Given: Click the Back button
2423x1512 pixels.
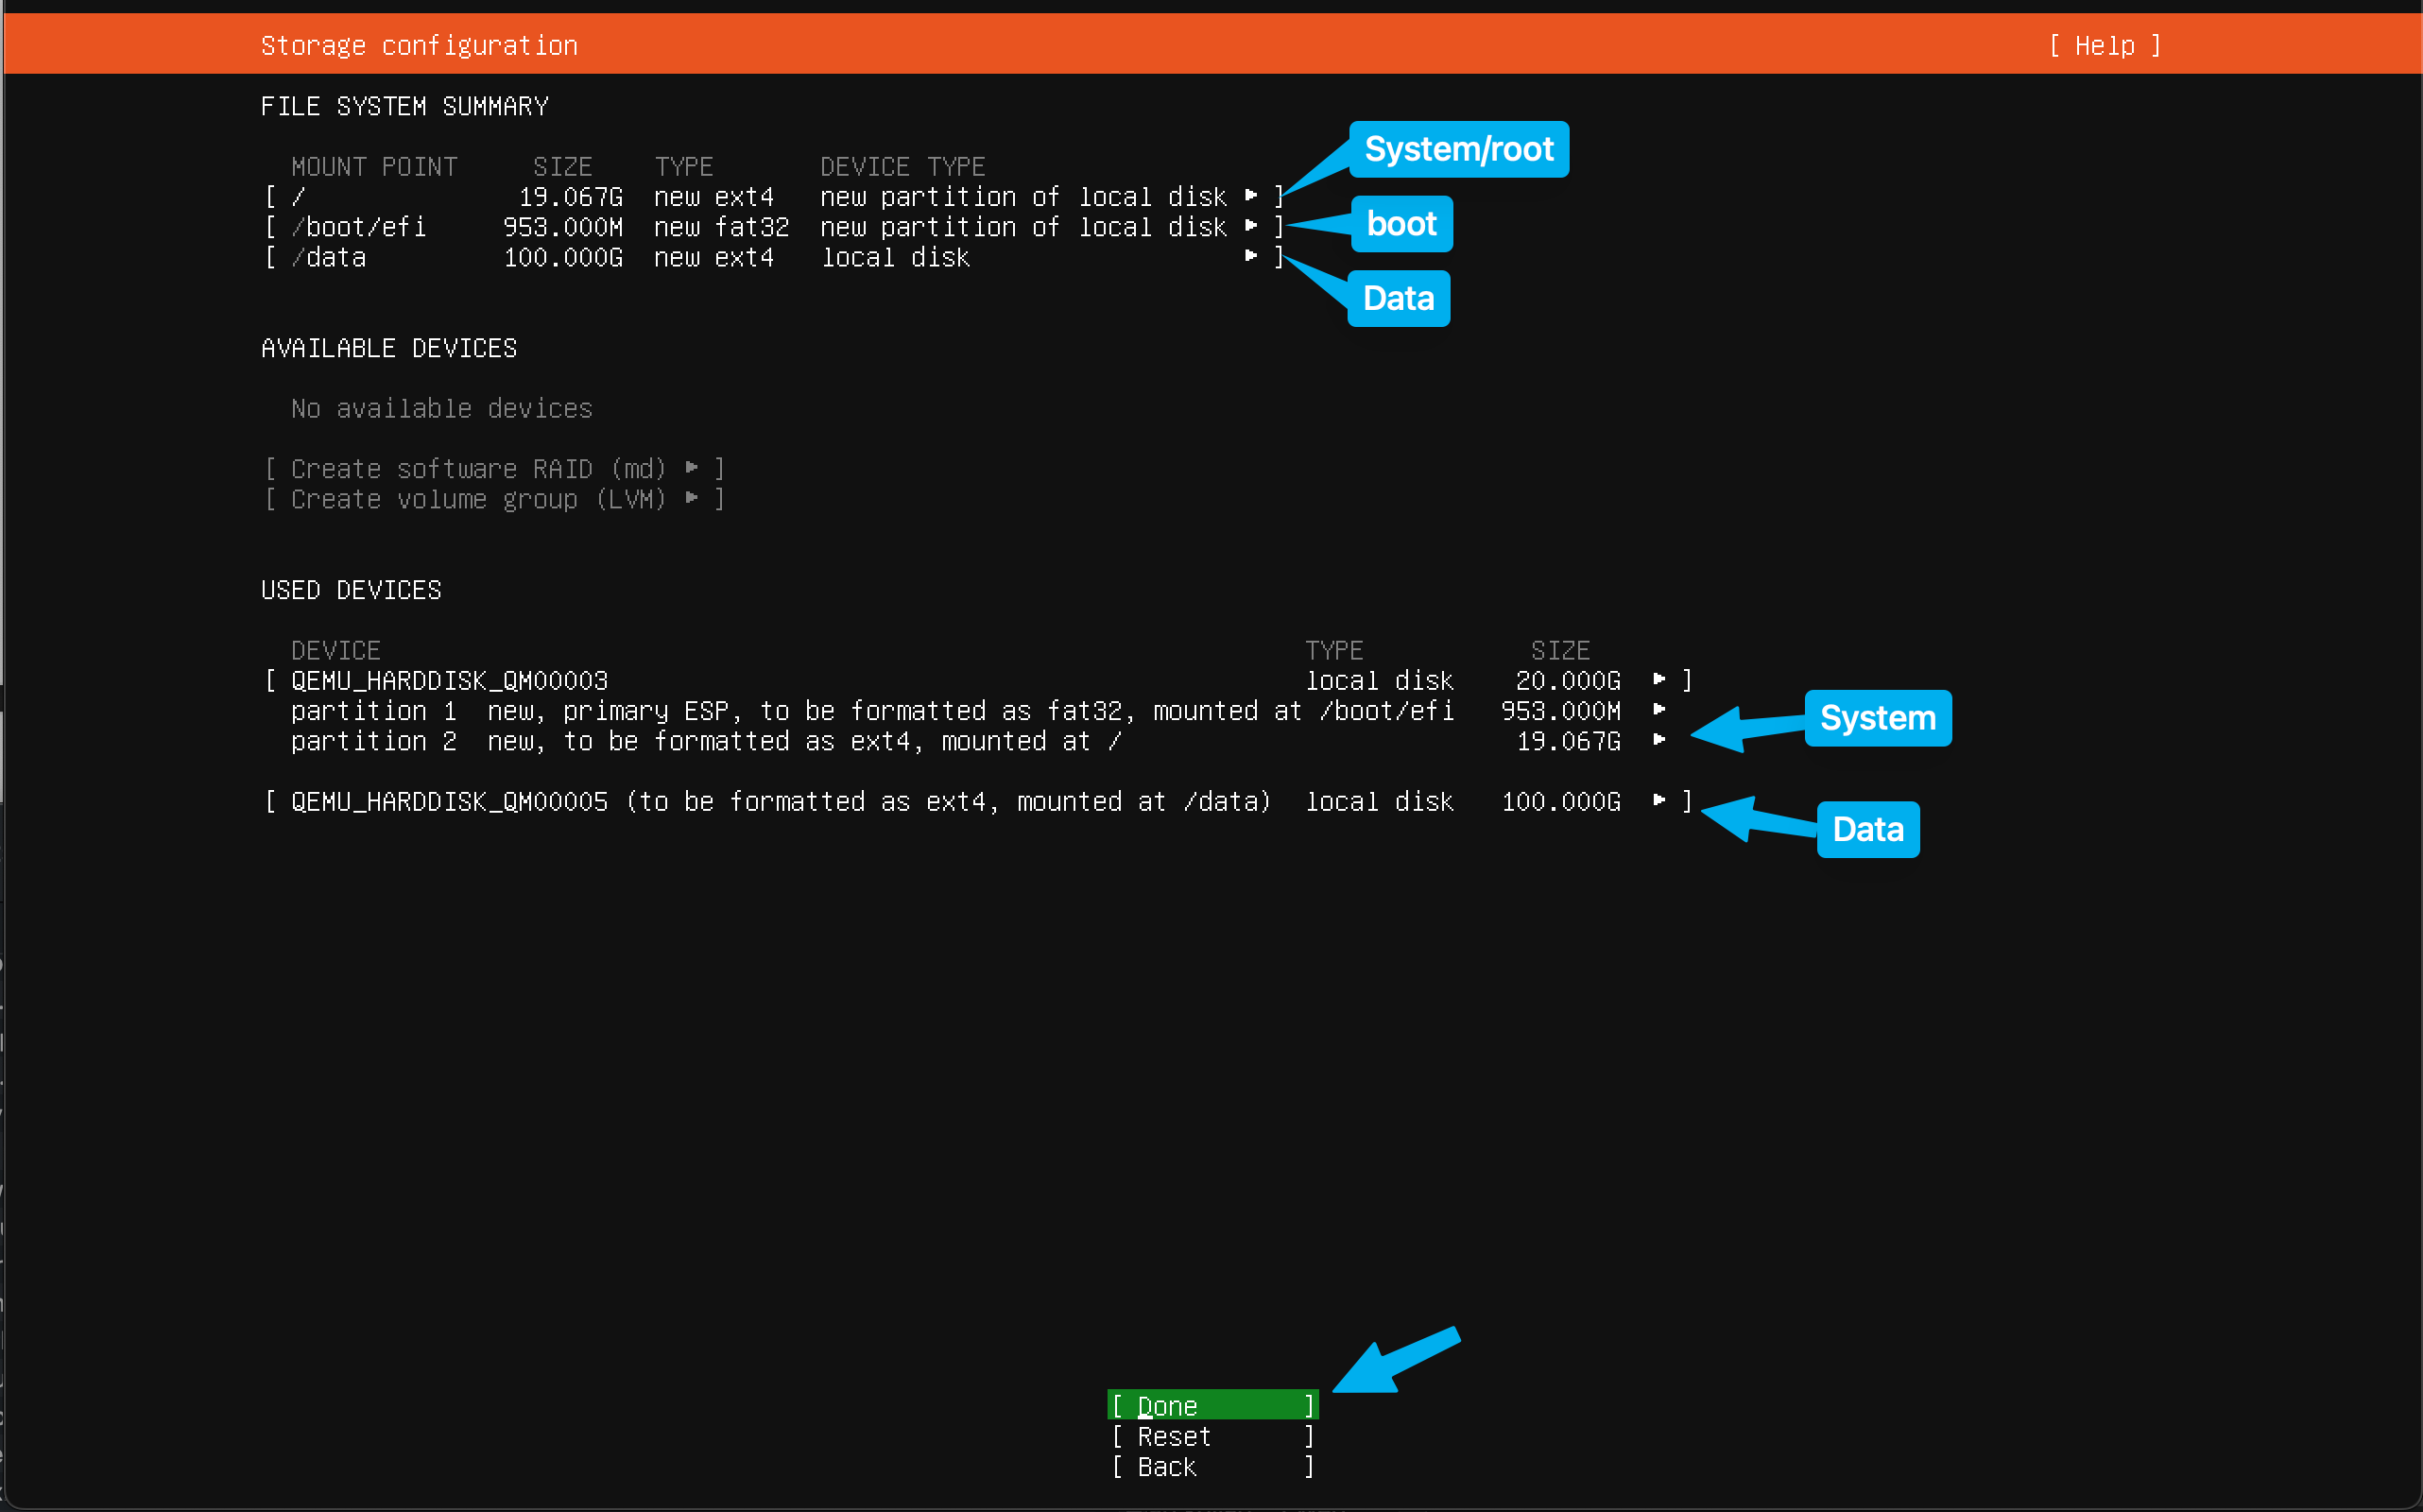Looking at the screenshot, I should [x=1211, y=1467].
